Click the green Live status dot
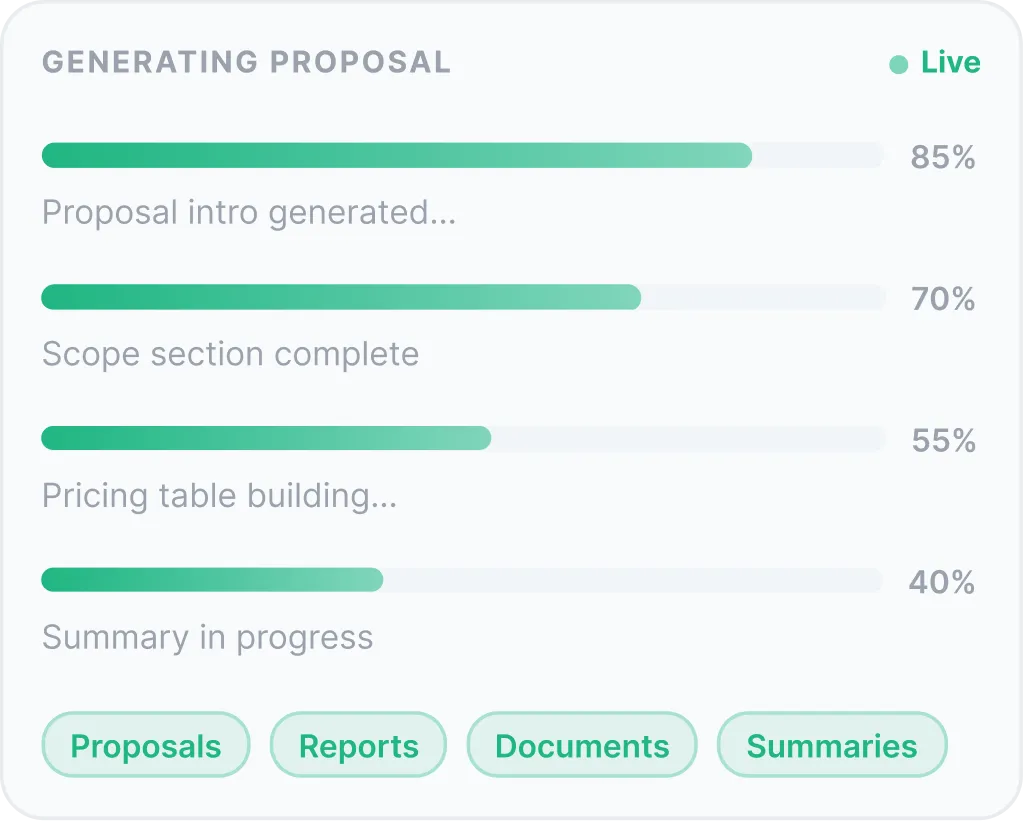Screen dimensions: 1023x821 (x=898, y=65)
